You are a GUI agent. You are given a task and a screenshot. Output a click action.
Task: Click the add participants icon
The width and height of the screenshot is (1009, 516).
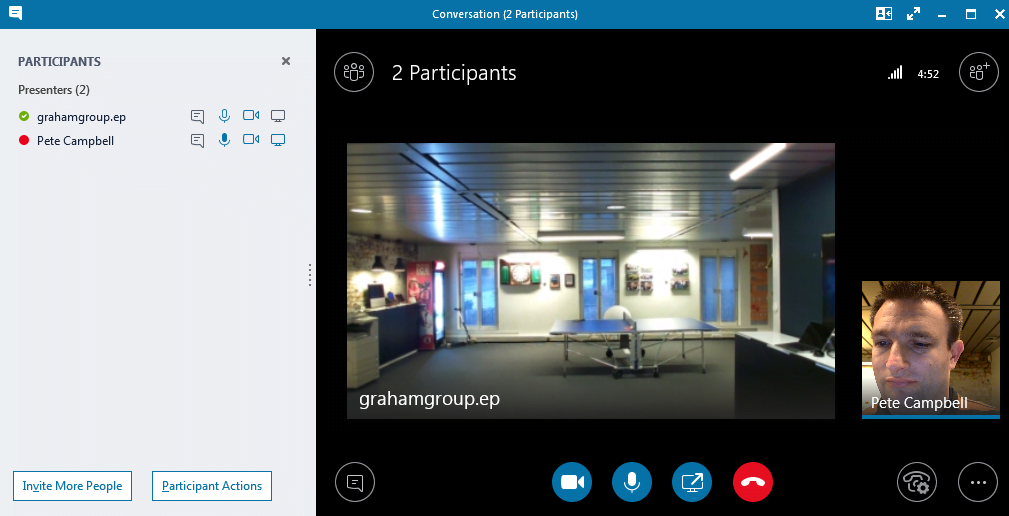[979, 72]
